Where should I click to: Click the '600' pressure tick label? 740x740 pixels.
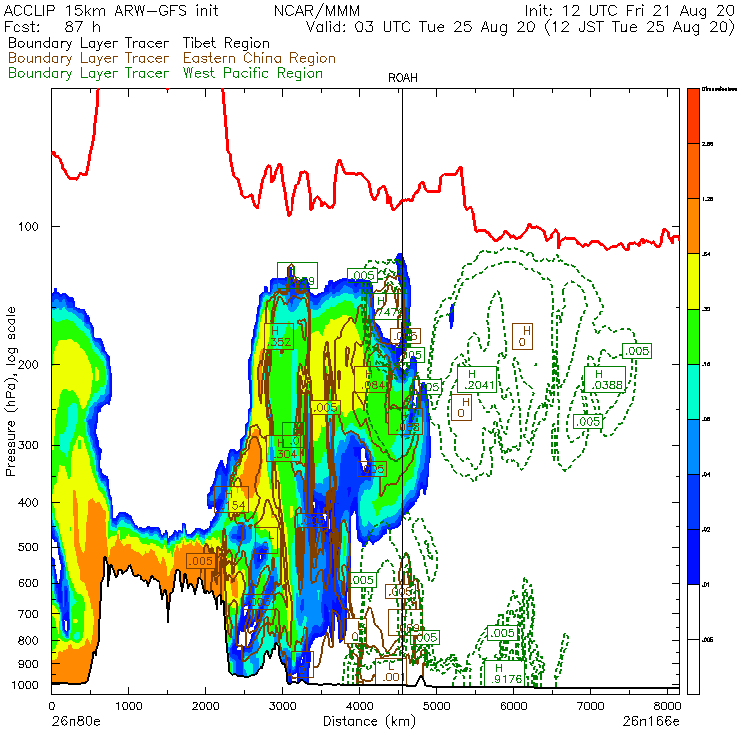click(x=28, y=583)
